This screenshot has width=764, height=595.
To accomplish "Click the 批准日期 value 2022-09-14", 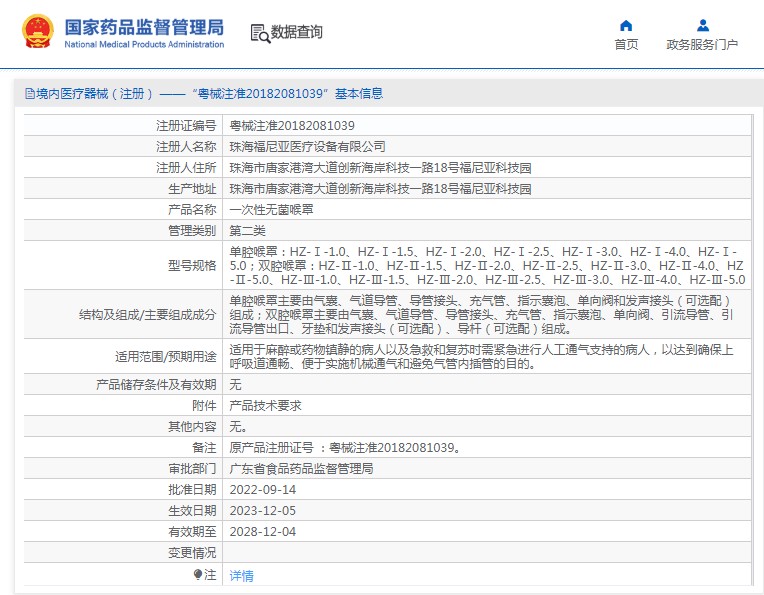I will tap(263, 489).
